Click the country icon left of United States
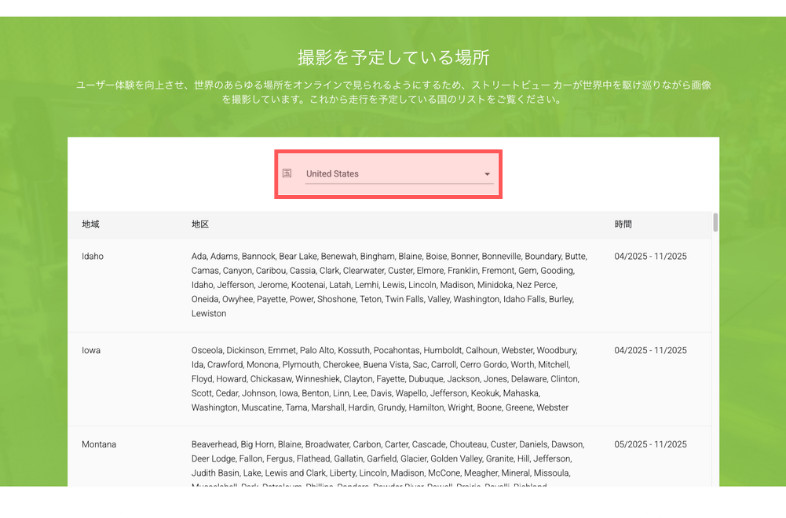This screenshot has height=518, width=786. (x=287, y=173)
